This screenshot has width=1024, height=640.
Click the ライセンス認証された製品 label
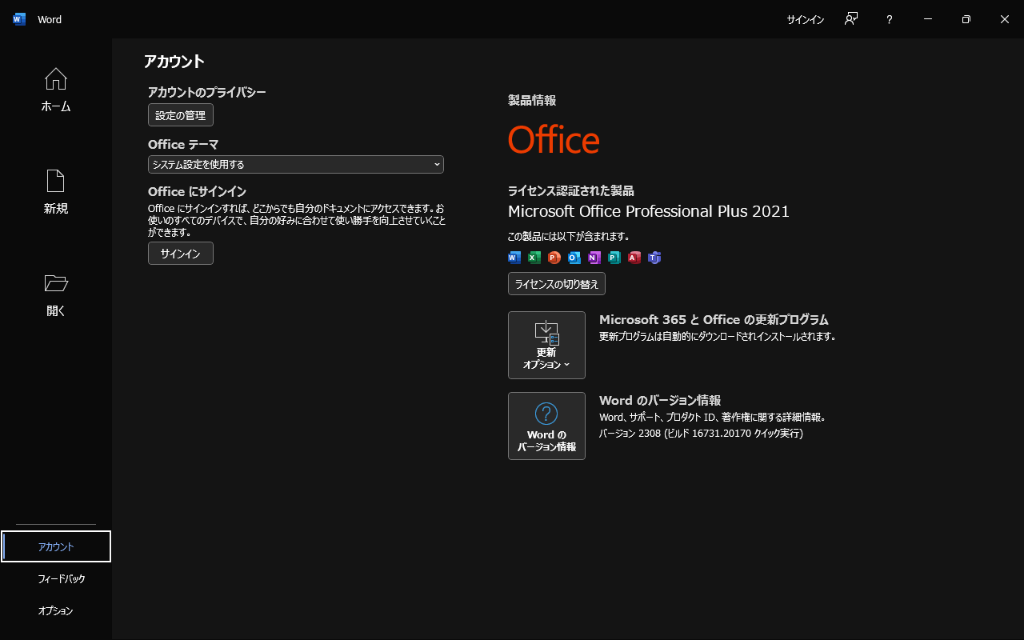pos(571,191)
